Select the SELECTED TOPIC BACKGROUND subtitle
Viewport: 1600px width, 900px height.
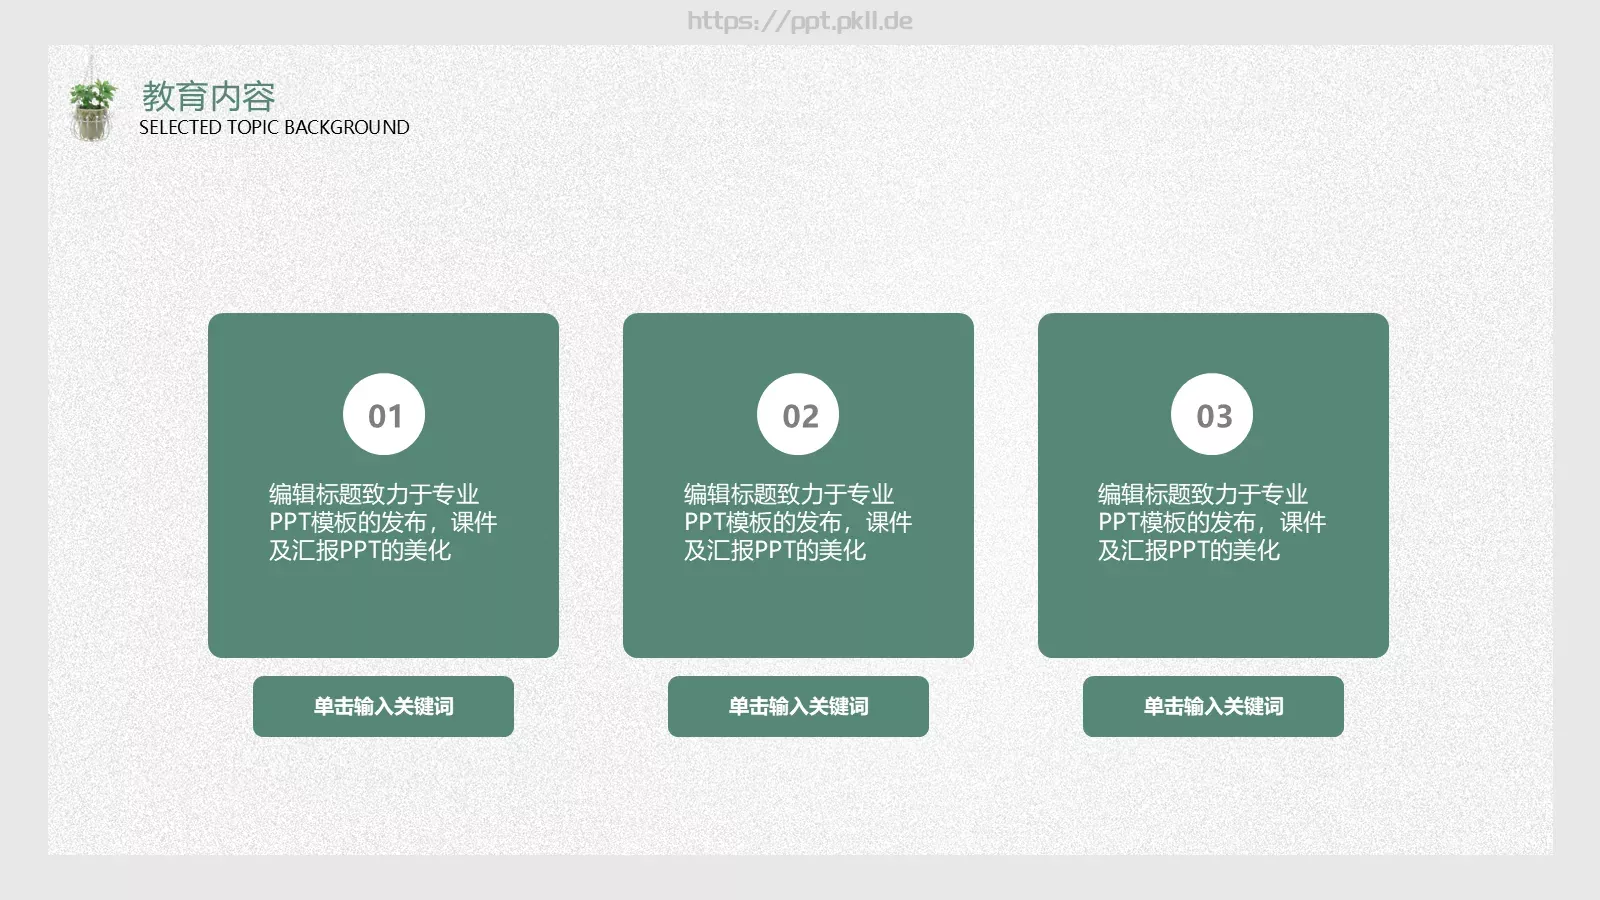(275, 127)
